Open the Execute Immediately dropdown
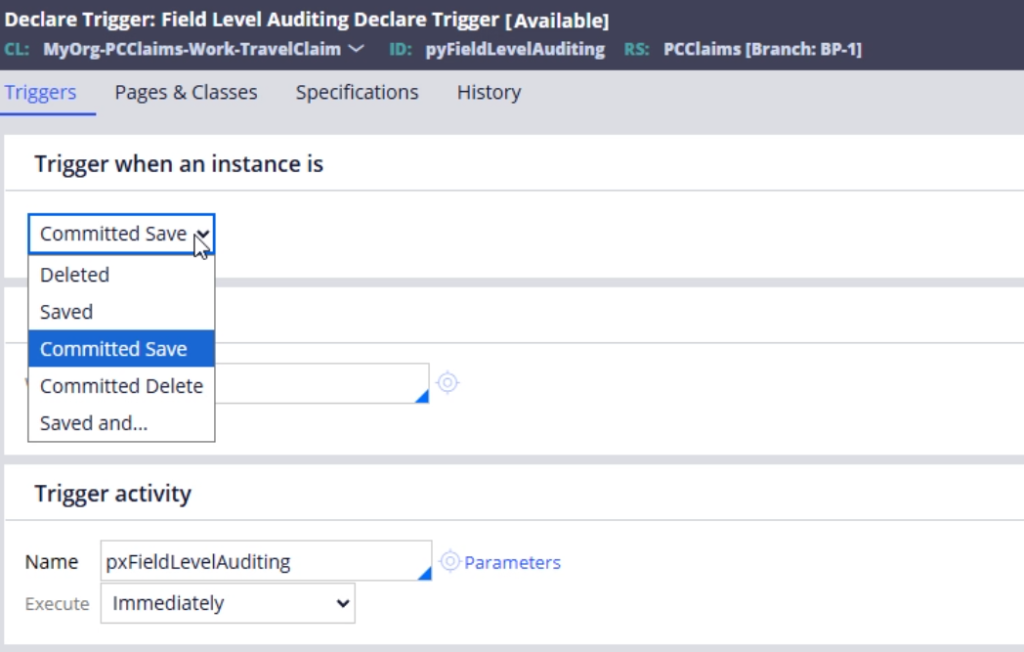The width and height of the screenshot is (1024, 652). [228, 603]
